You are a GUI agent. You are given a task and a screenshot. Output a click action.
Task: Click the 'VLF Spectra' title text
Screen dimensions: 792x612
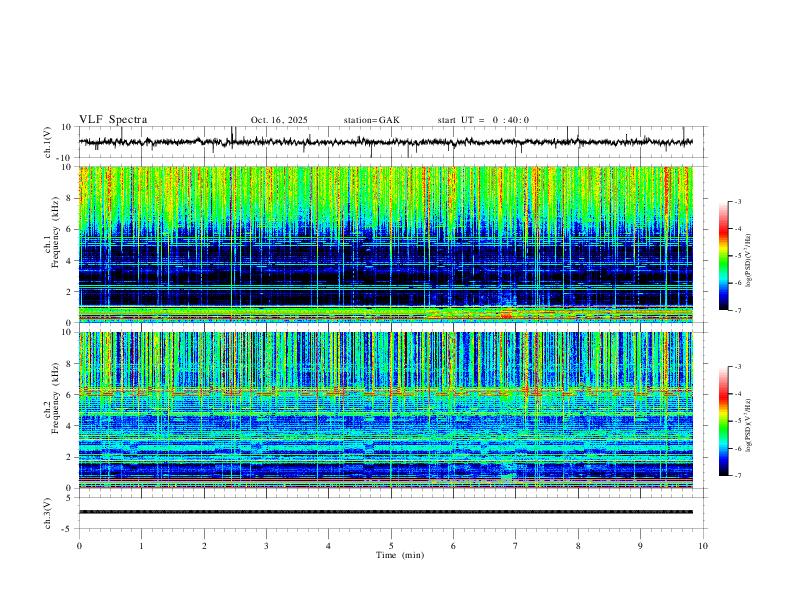click(x=113, y=120)
